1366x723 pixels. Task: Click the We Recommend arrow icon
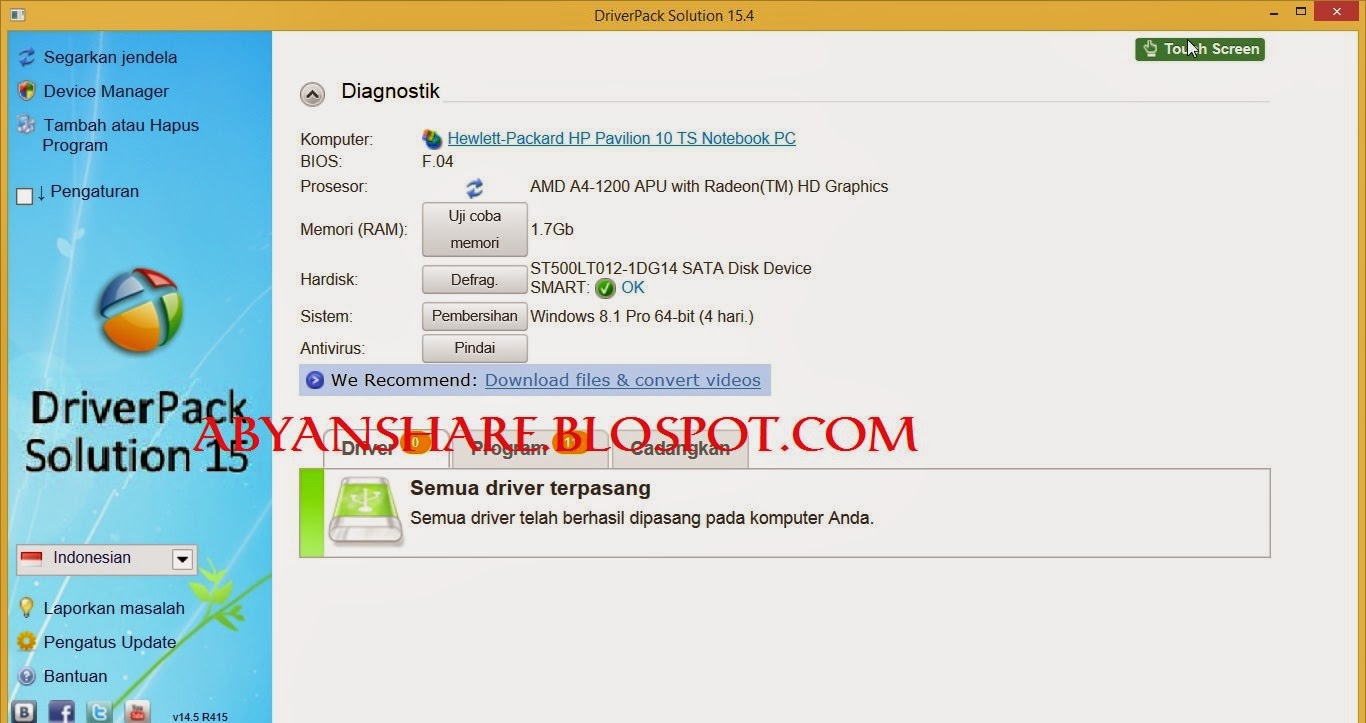click(x=315, y=380)
